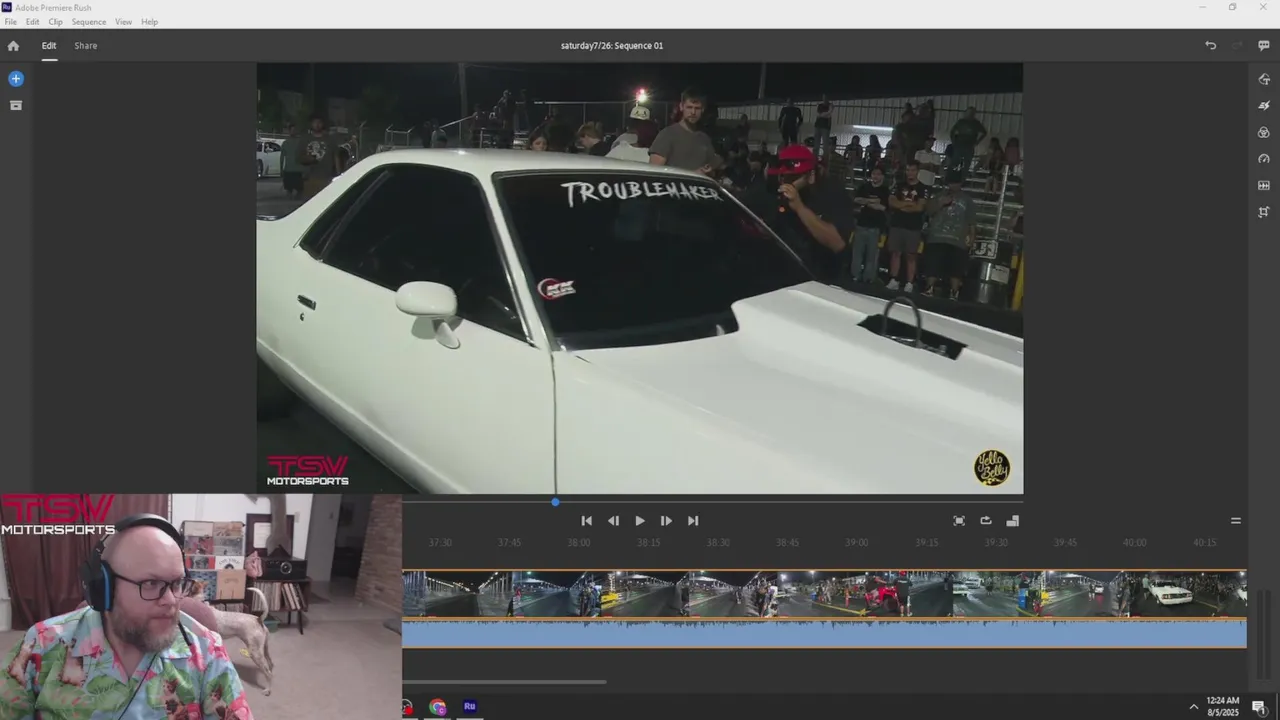Image resolution: width=1280 pixels, height=720 pixels.
Task: Step back one frame
Action: [x=613, y=521]
